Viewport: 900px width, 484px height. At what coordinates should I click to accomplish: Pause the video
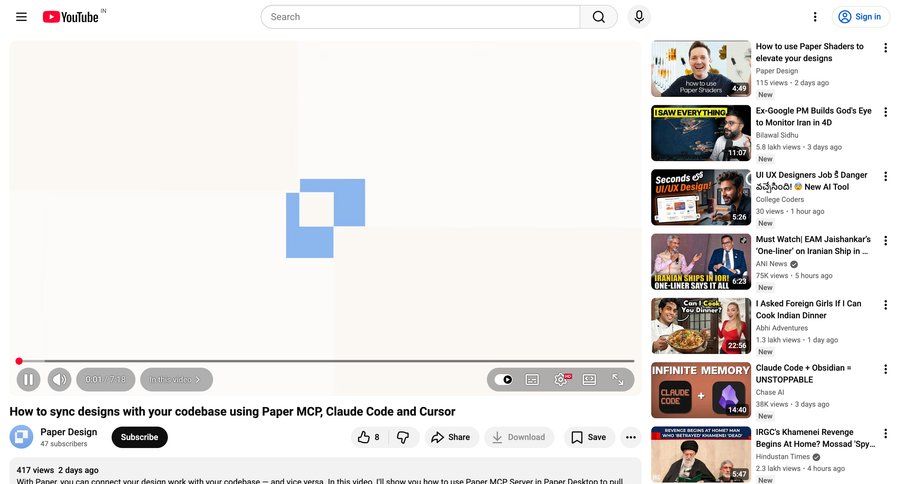point(28,379)
